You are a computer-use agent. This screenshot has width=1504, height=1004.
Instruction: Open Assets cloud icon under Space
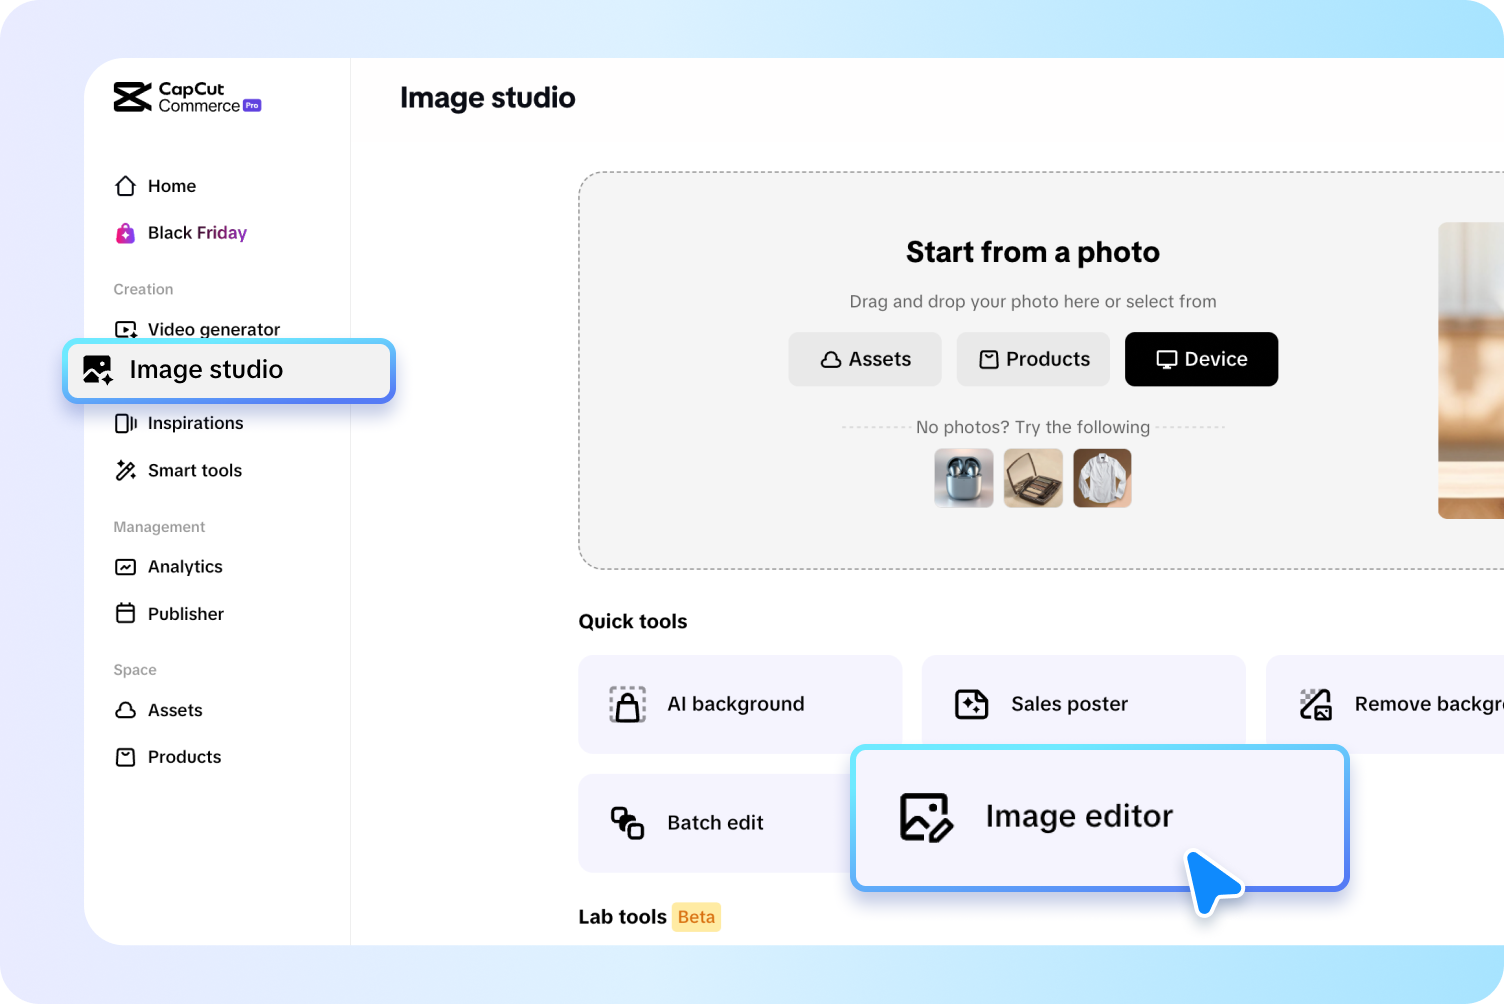pos(125,709)
